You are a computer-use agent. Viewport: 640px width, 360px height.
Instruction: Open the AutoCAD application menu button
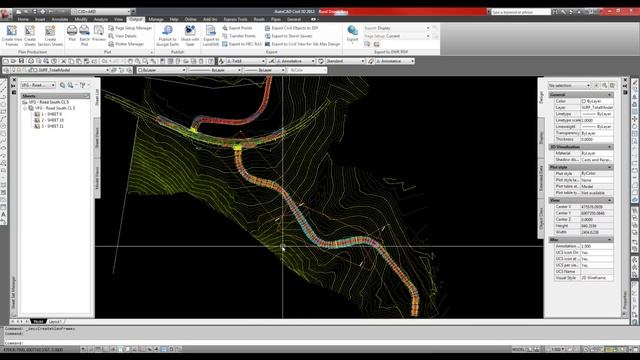tap(6, 13)
